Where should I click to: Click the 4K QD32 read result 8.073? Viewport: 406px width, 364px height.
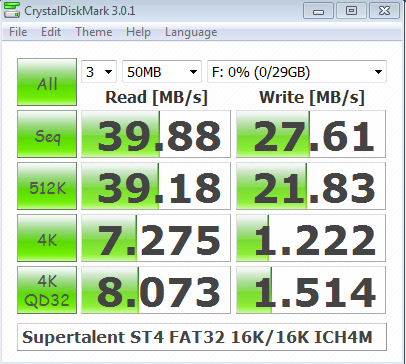[x=156, y=290]
